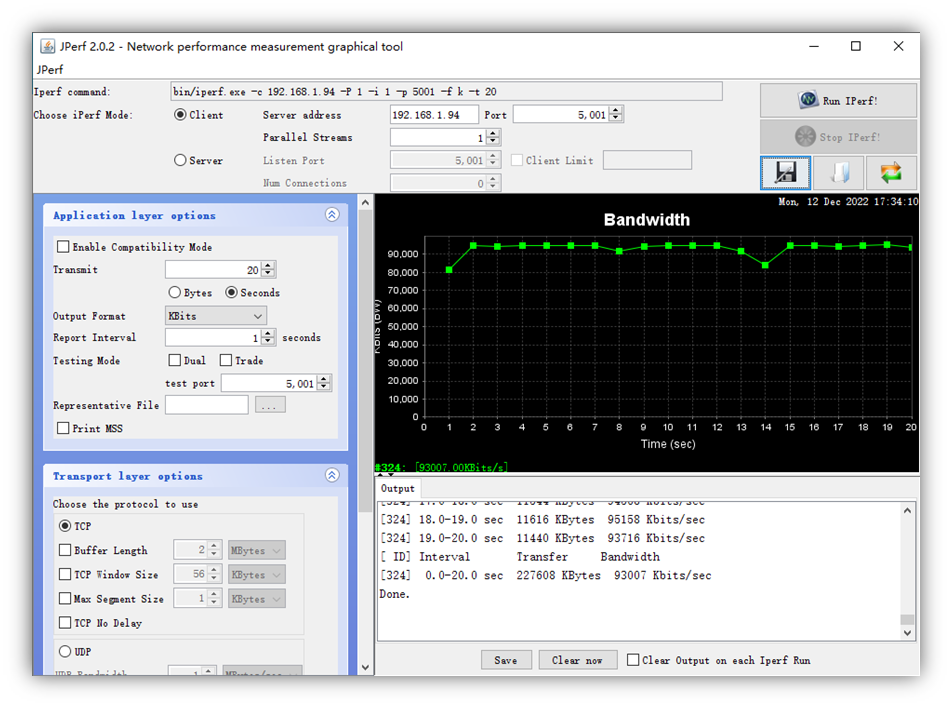Click the left panel scroll up arrow
Image resolution: width=952 pixels, height=708 pixels.
(x=365, y=203)
